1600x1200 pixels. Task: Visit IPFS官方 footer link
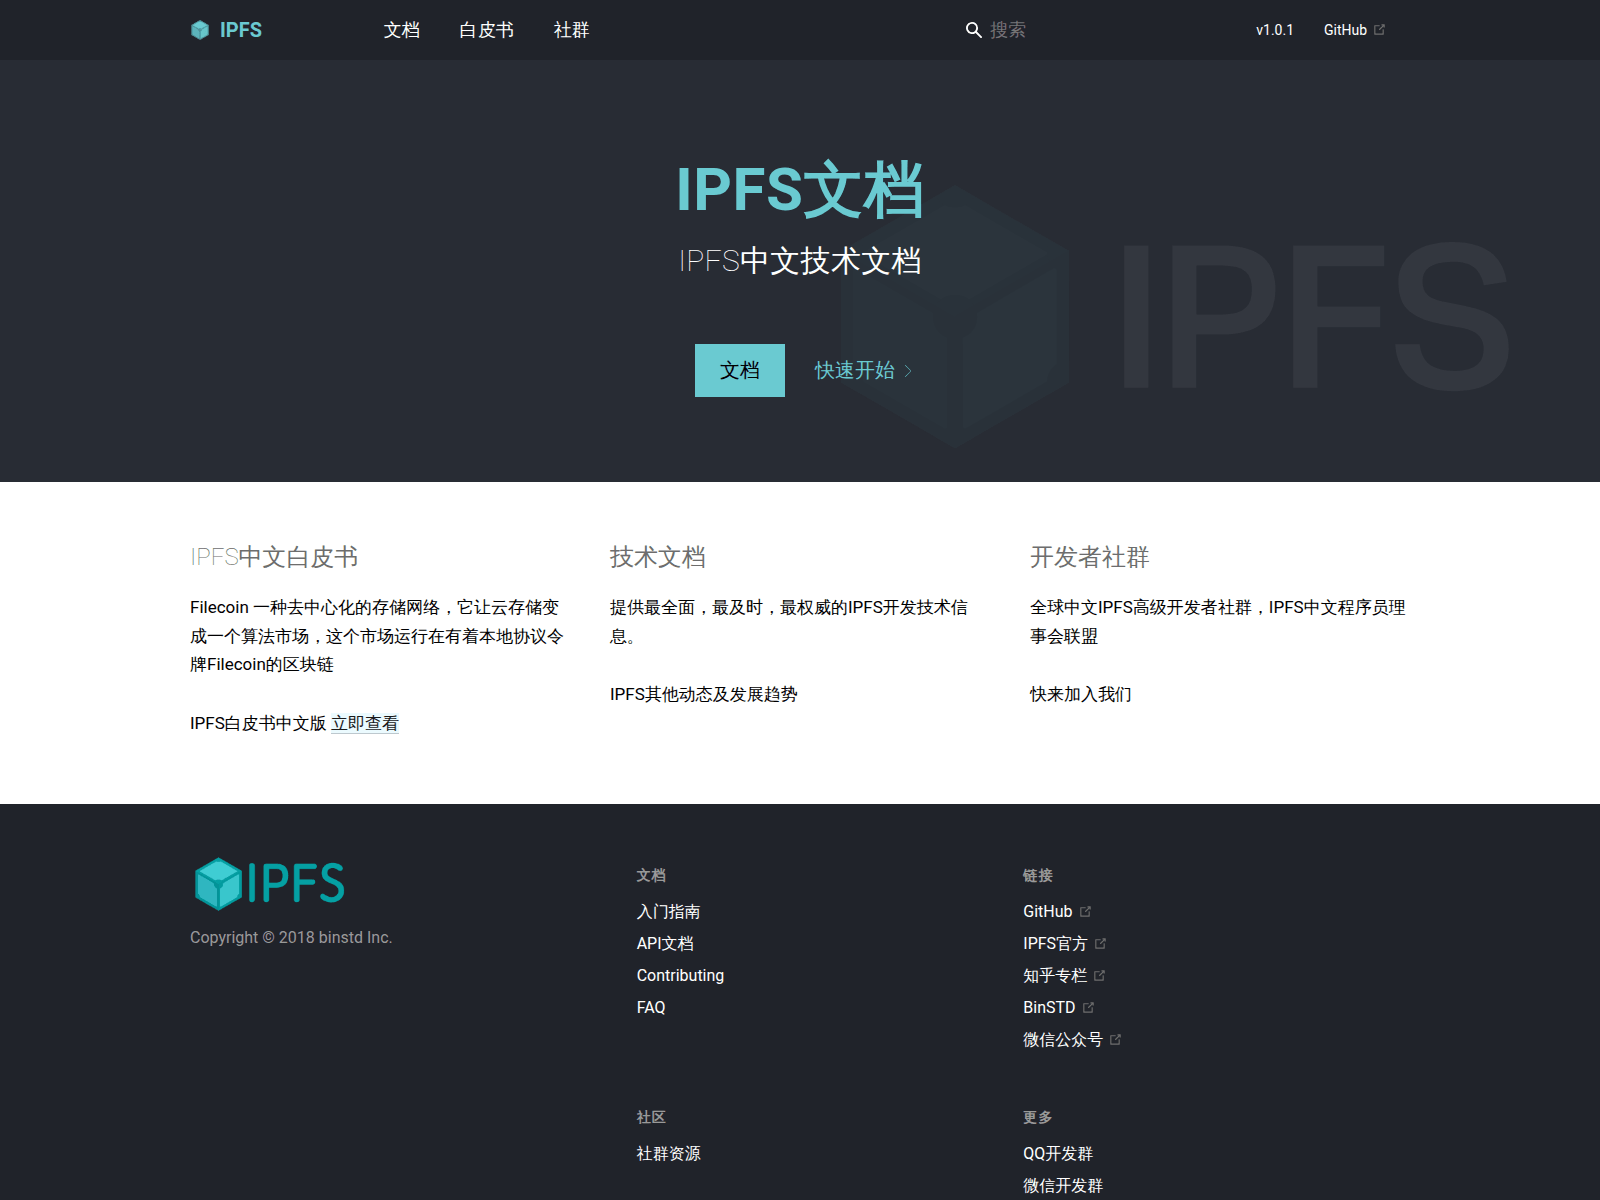(1055, 944)
